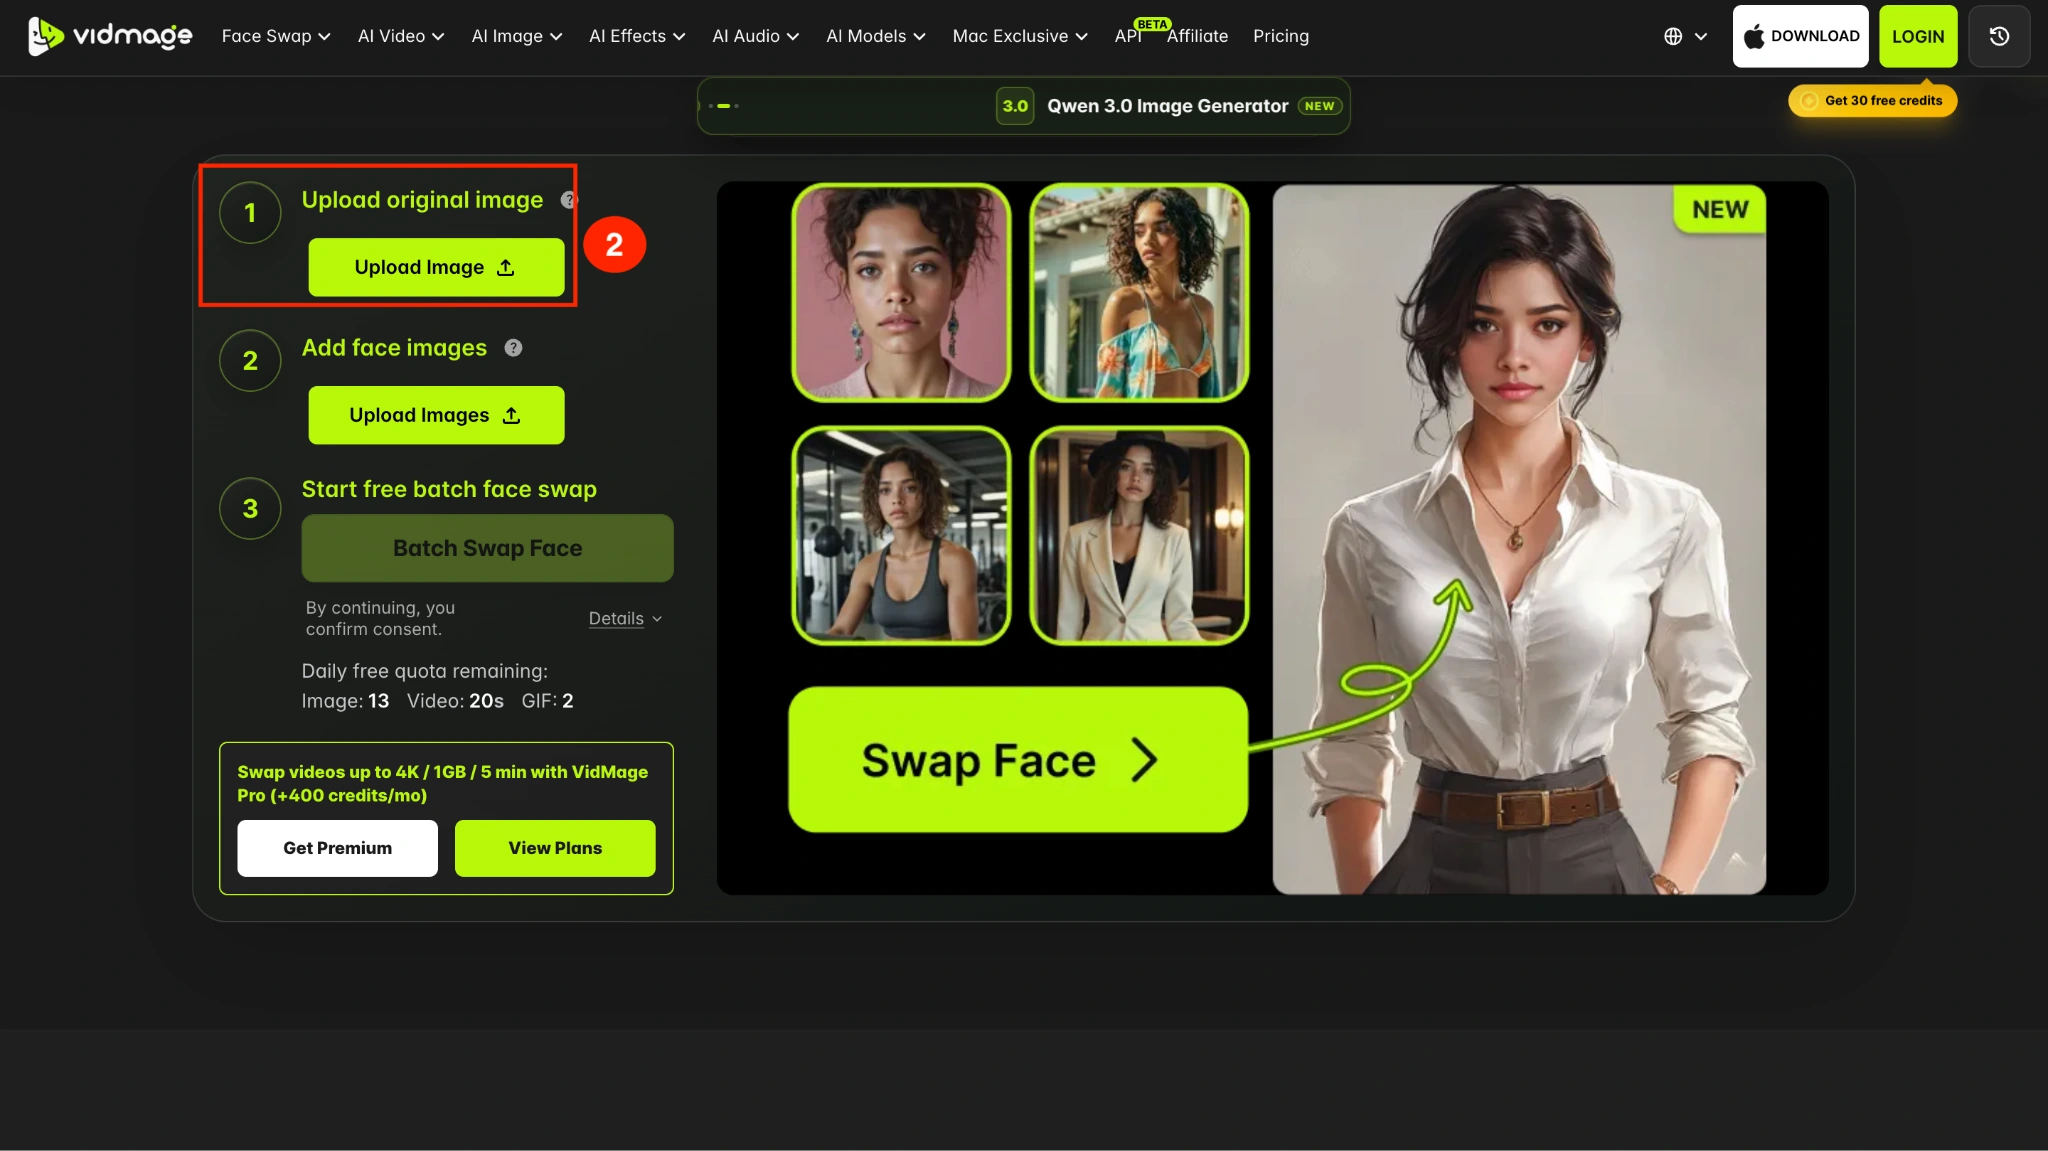Click the large white-shirt woman result image

[x=1519, y=539]
